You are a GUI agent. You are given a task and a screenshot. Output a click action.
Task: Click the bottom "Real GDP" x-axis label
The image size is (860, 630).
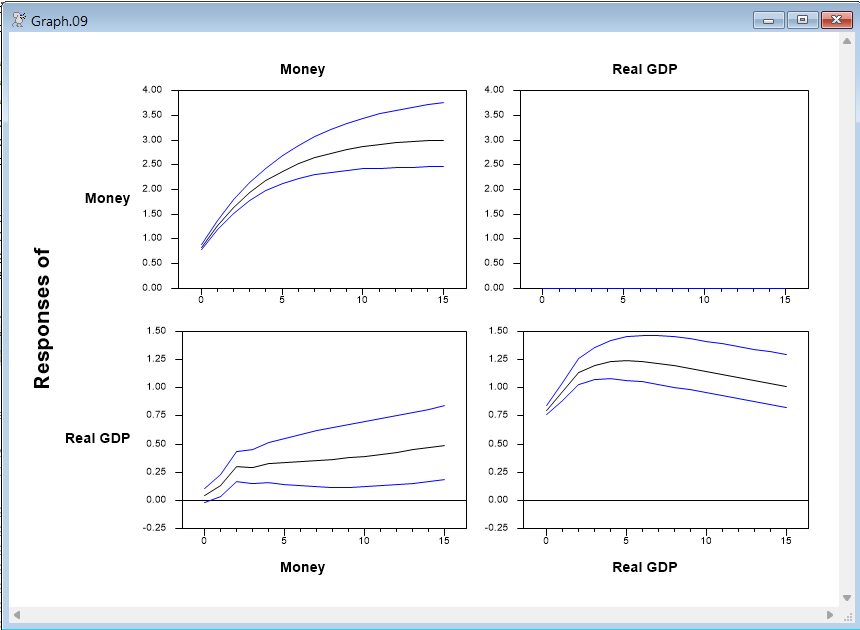point(644,567)
